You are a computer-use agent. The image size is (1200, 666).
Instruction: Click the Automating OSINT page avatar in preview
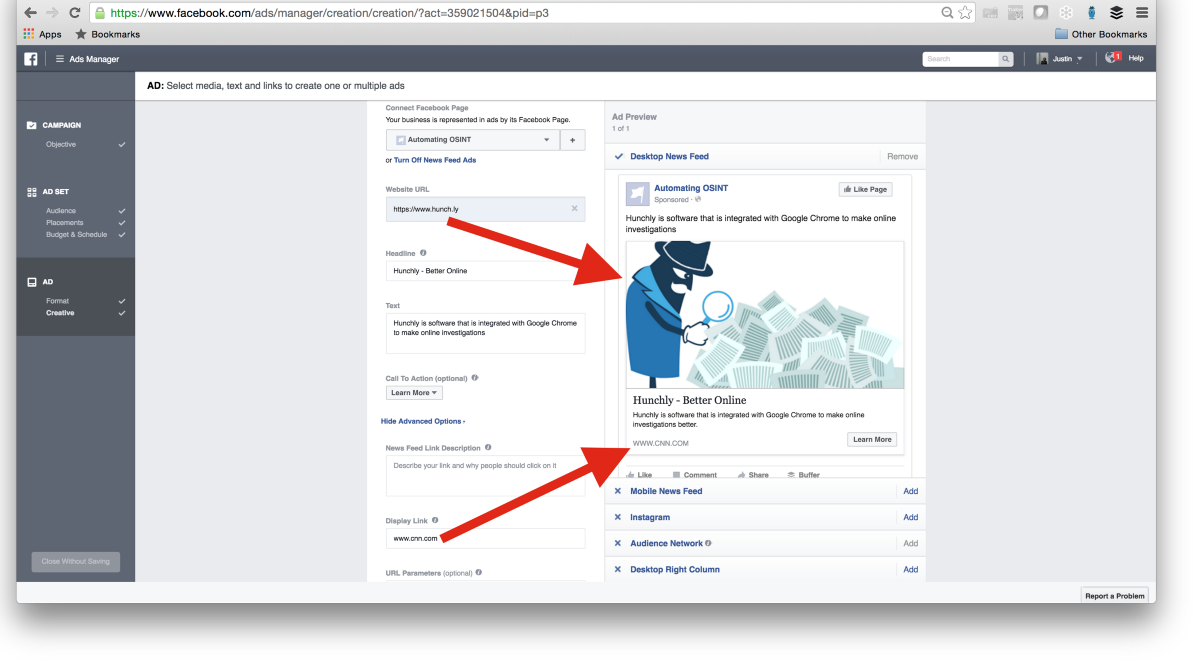(x=637, y=193)
